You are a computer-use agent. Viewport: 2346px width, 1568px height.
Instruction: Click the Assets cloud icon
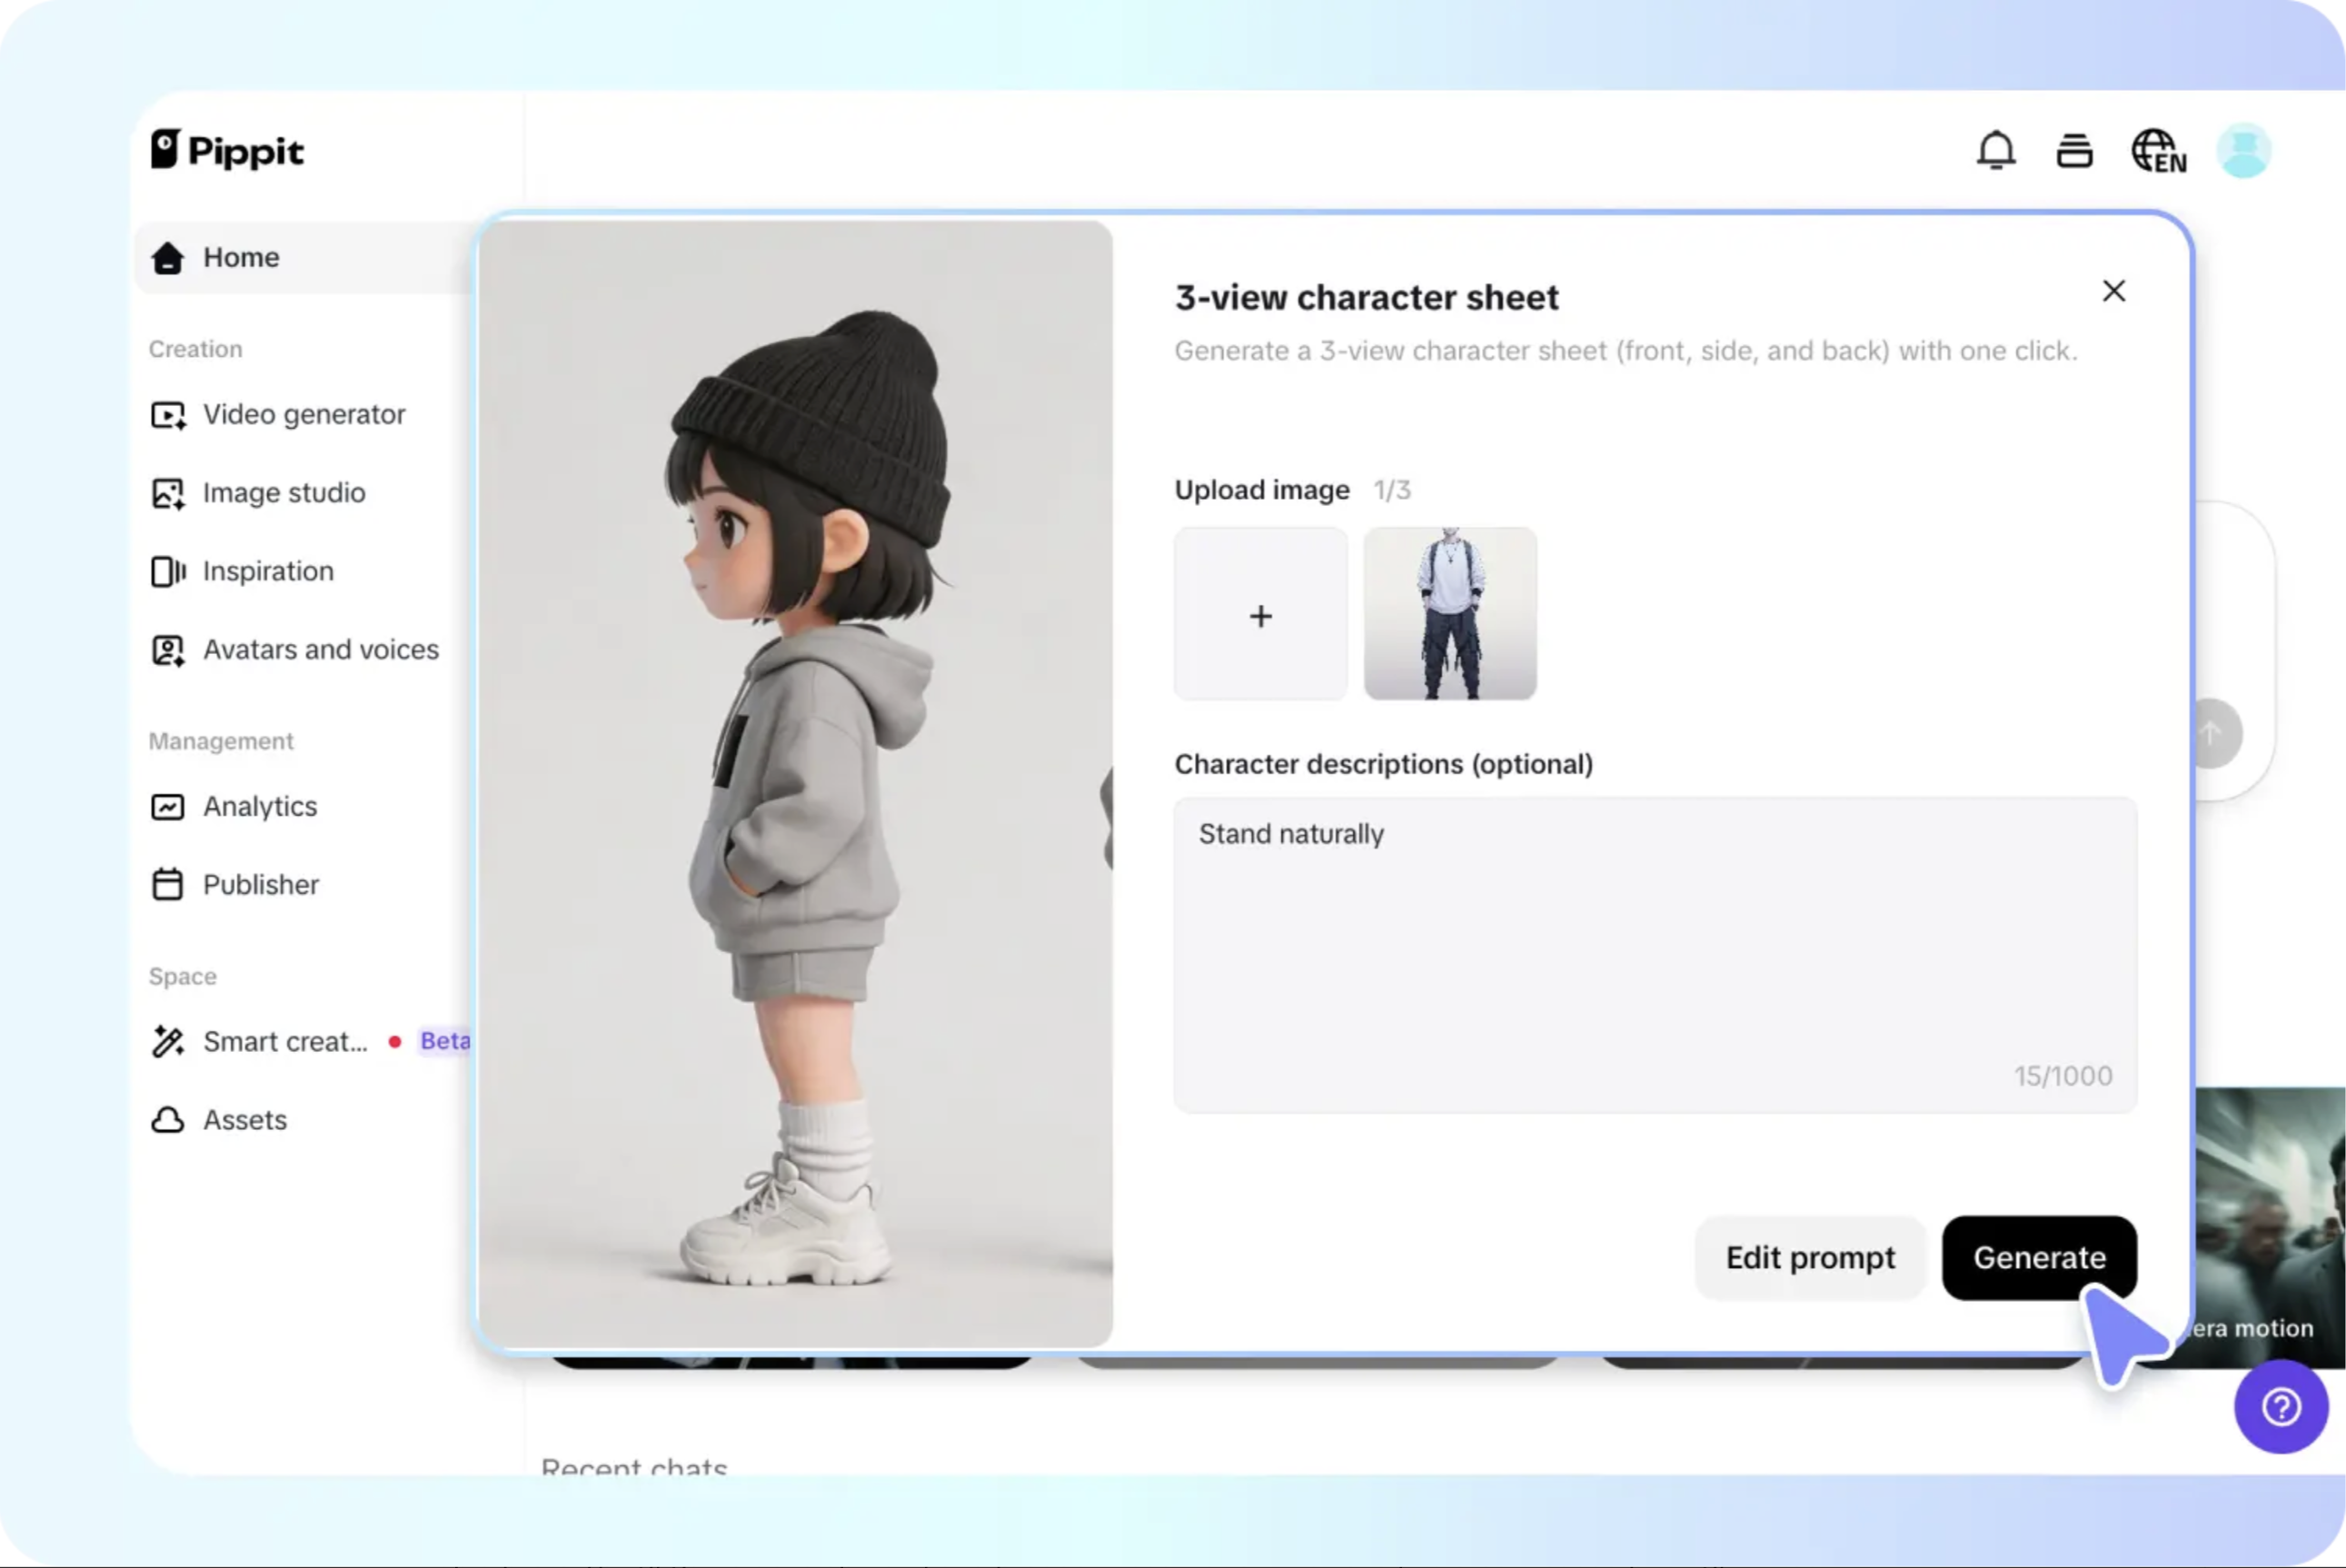(167, 1120)
